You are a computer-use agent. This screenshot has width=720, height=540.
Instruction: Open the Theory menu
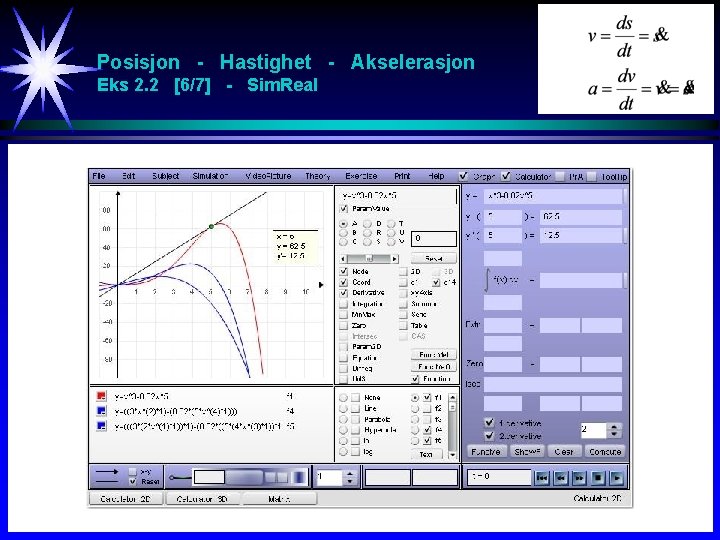pyautogui.click(x=318, y=176)
